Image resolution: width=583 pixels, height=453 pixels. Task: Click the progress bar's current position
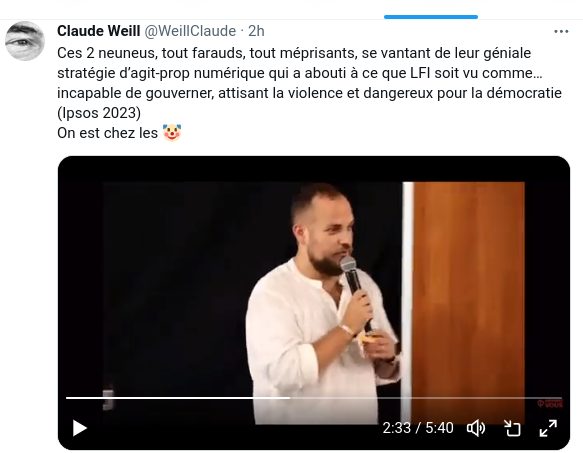point(290,398)
